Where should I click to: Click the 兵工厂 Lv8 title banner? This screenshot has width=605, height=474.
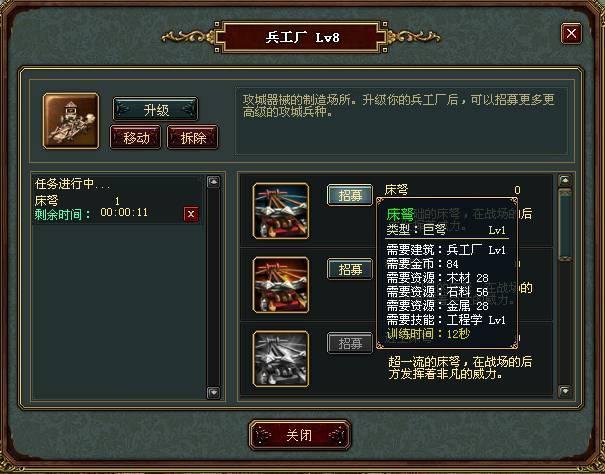[x=301, y=37]
